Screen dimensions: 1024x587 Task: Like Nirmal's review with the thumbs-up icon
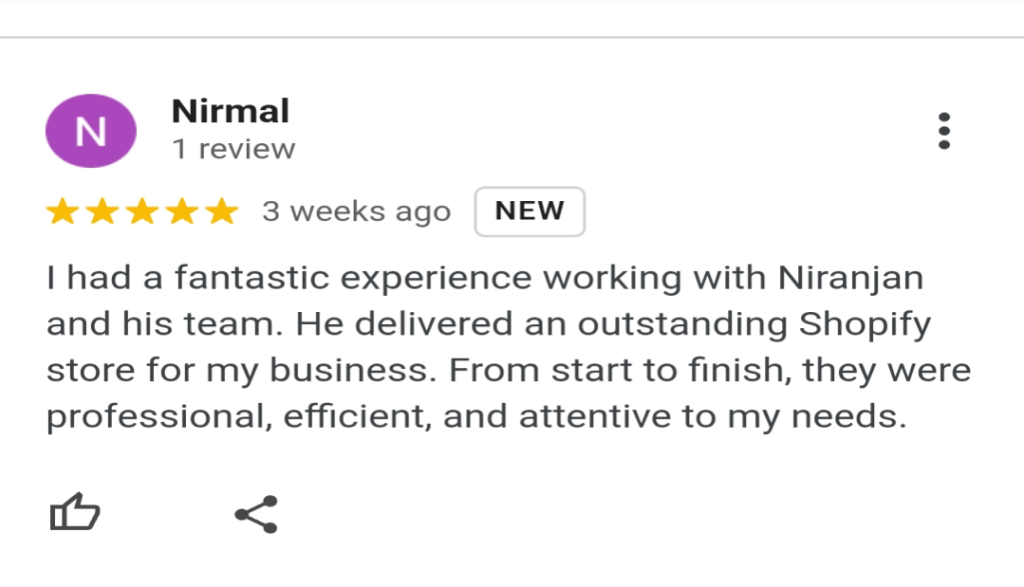(x=74, y=511)
